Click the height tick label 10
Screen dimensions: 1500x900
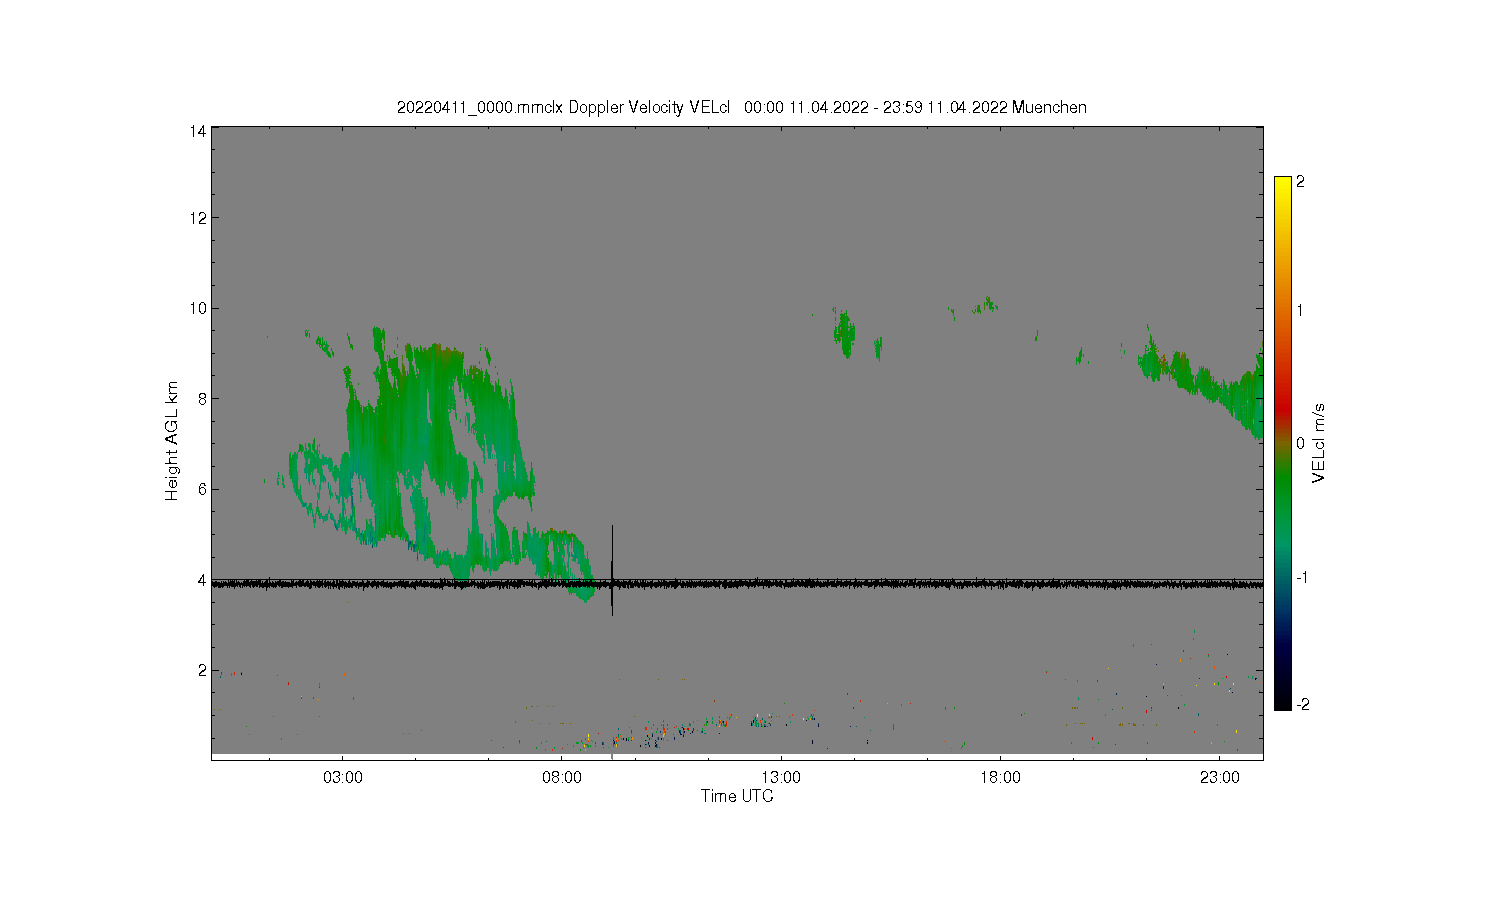[198, 308]
